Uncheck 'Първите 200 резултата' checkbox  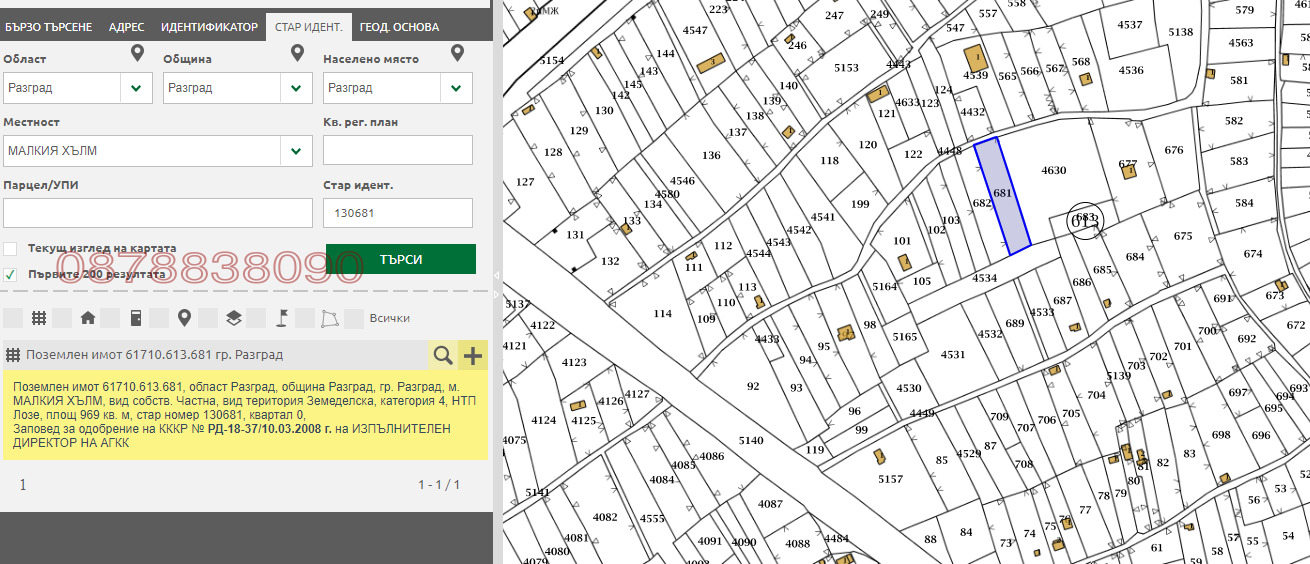pyautogui.click(x=10, y=274)
